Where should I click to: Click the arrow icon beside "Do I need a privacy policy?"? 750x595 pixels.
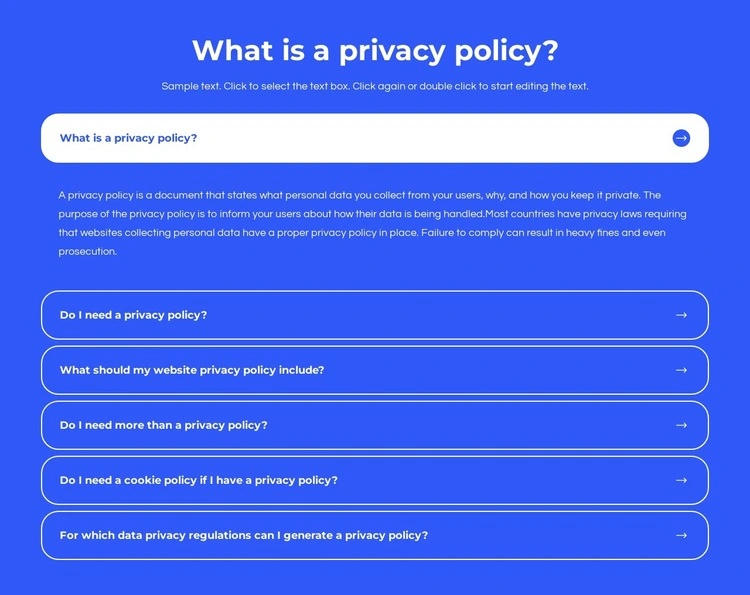click(x=681, y=315)
